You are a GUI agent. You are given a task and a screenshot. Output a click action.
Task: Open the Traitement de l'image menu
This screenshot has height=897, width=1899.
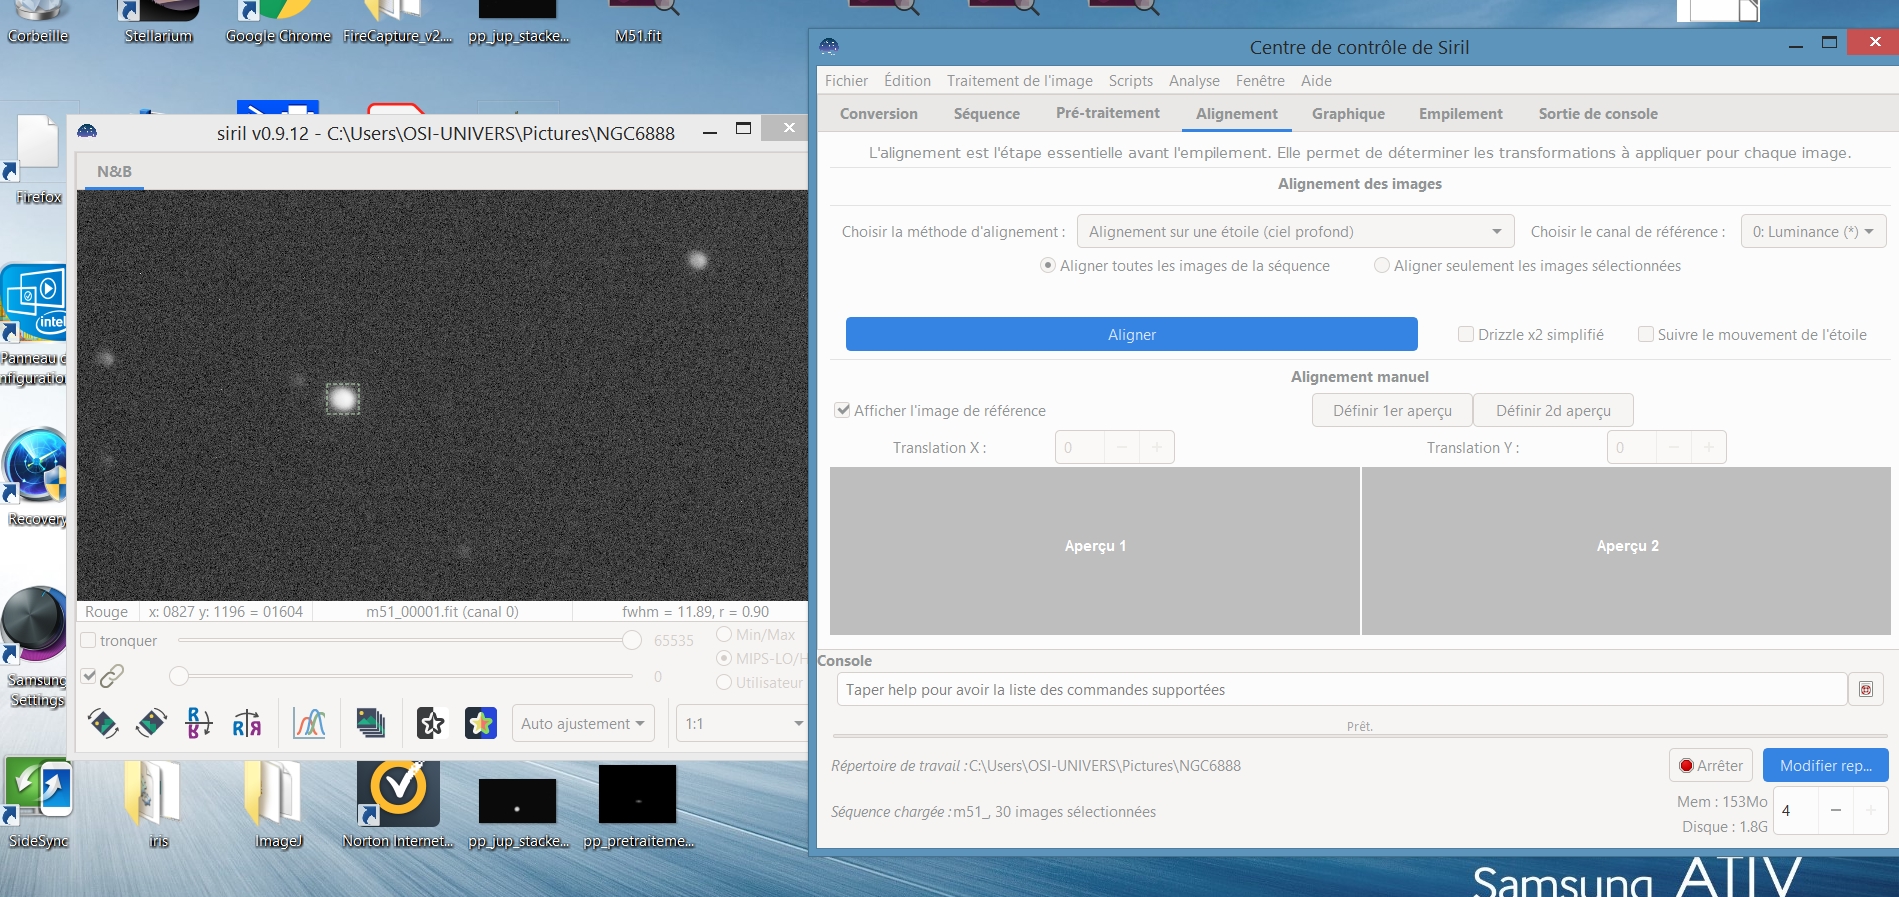(x=1019, y=80)
